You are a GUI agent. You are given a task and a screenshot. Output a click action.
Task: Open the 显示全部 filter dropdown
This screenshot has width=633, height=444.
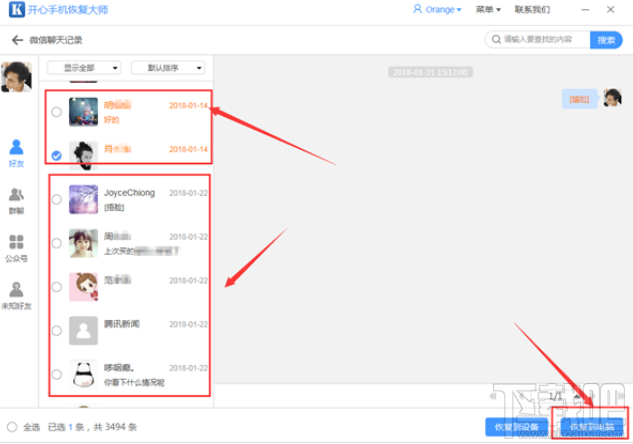pos(84,68)
